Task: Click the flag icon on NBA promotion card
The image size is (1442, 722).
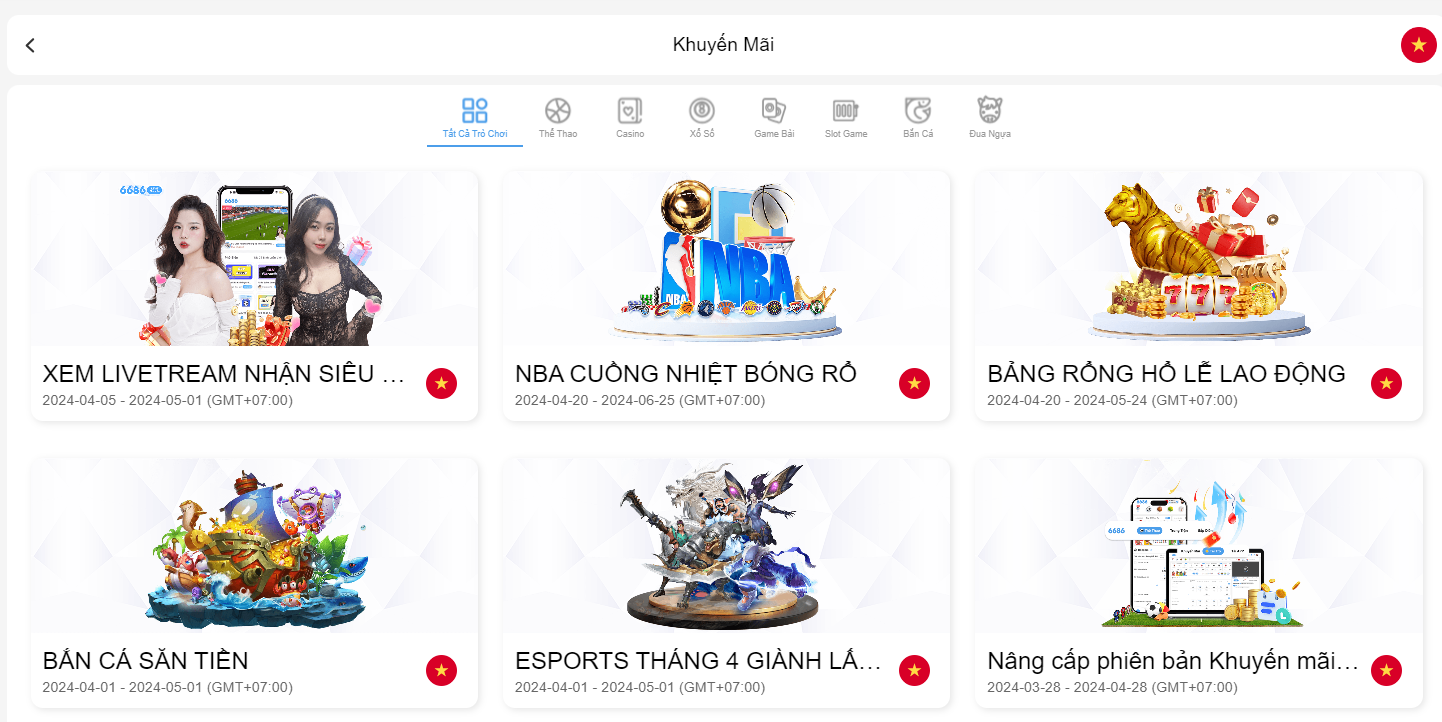Action: tap(914, 383)
